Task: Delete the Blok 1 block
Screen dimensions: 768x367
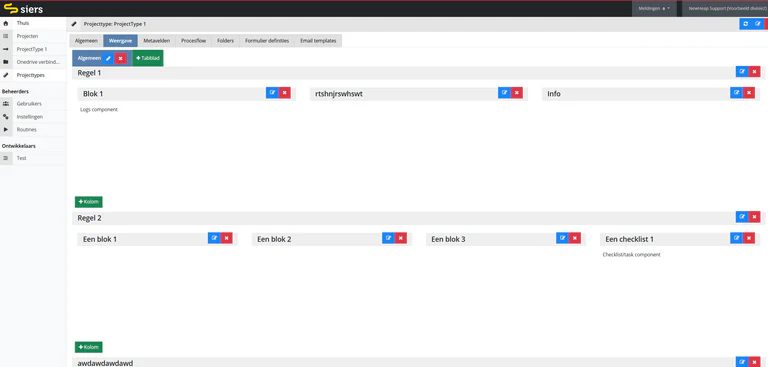Action: tap(285, 93)
